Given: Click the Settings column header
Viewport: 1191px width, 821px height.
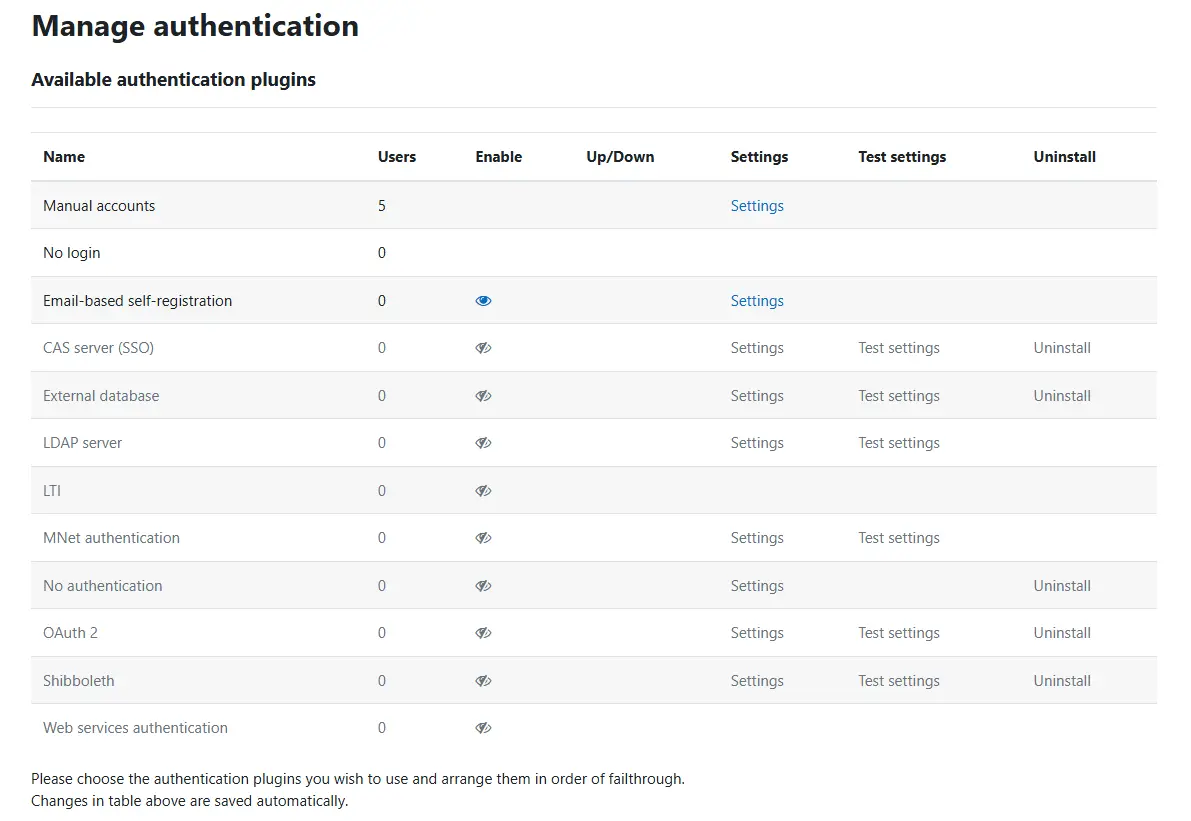Looking at the screenshot, I should click(759, 156).
